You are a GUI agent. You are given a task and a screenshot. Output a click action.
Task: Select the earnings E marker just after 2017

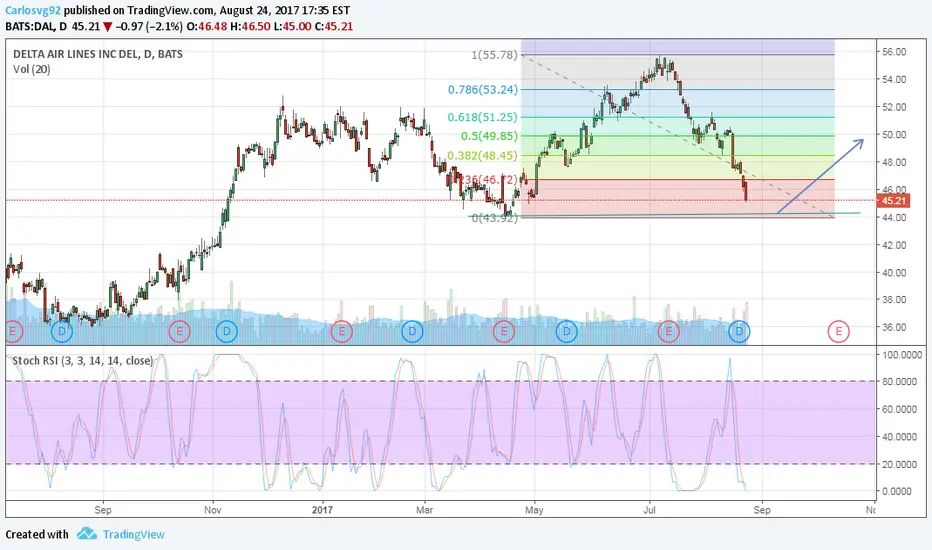[341, 331]
